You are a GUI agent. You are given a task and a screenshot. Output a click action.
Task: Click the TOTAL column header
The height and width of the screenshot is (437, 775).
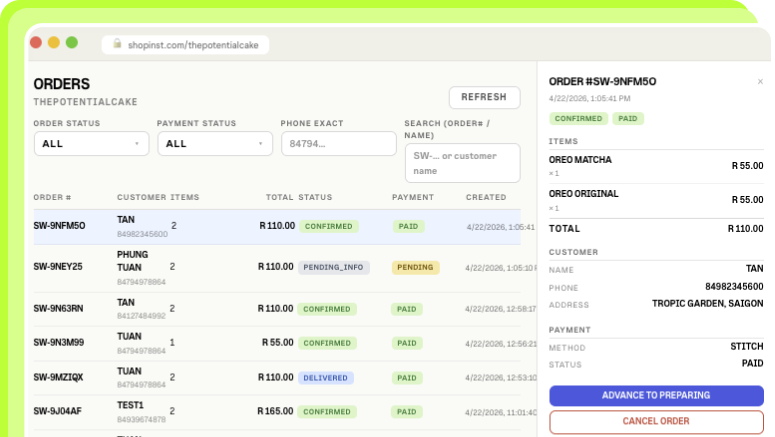280,197
